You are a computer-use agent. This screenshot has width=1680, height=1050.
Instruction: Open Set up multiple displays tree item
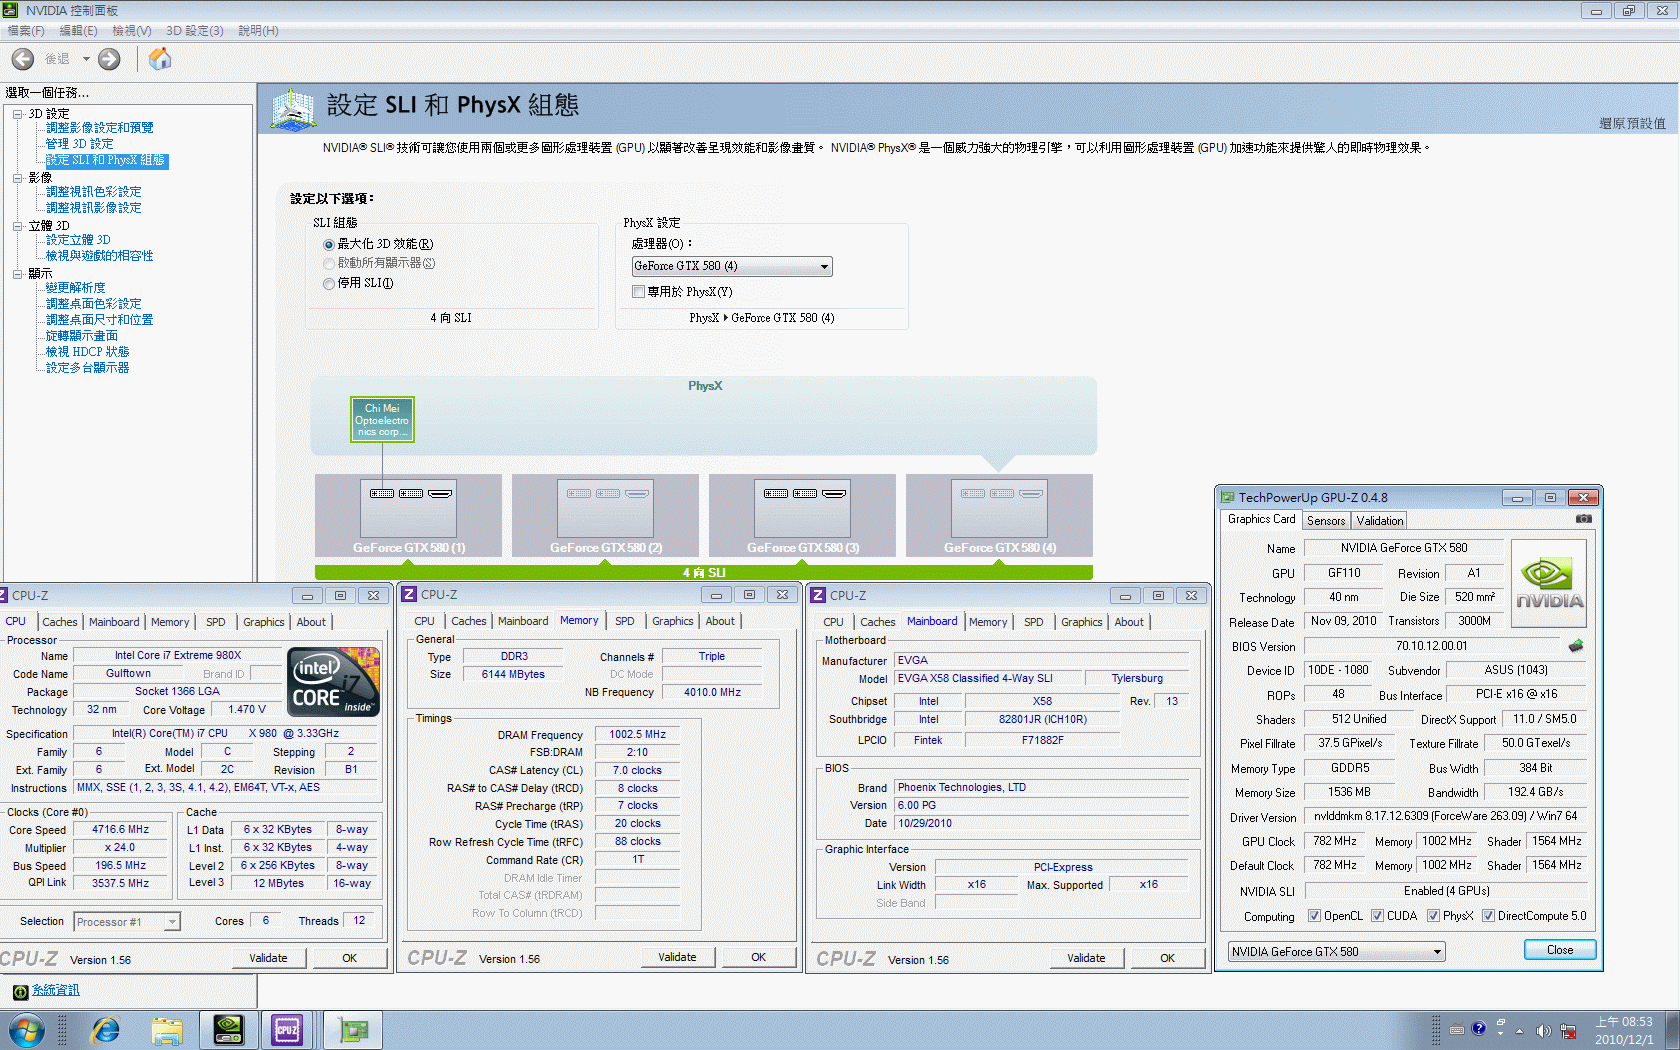[x=87, y=368]
